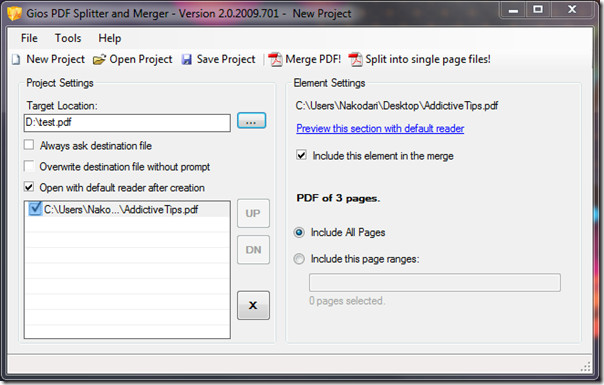
Task: Open Preview this section with default reader link
Action: tap(380, 128)
